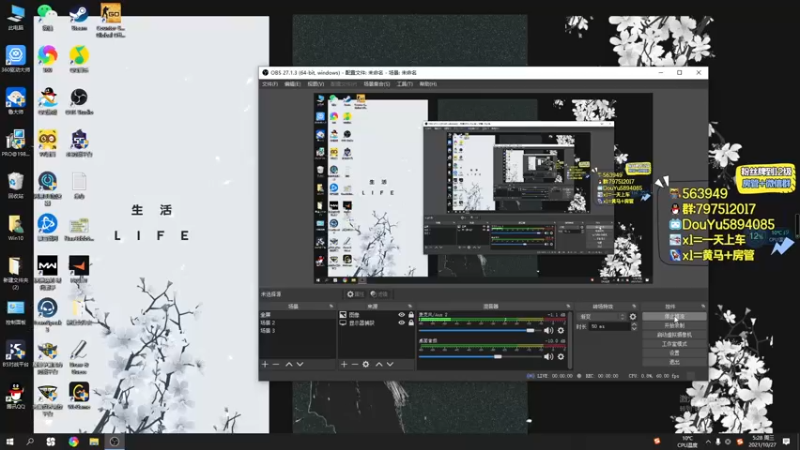Open Windows taskbar search
This screenshot has width=800, height=450.
[x=30, y=441]
